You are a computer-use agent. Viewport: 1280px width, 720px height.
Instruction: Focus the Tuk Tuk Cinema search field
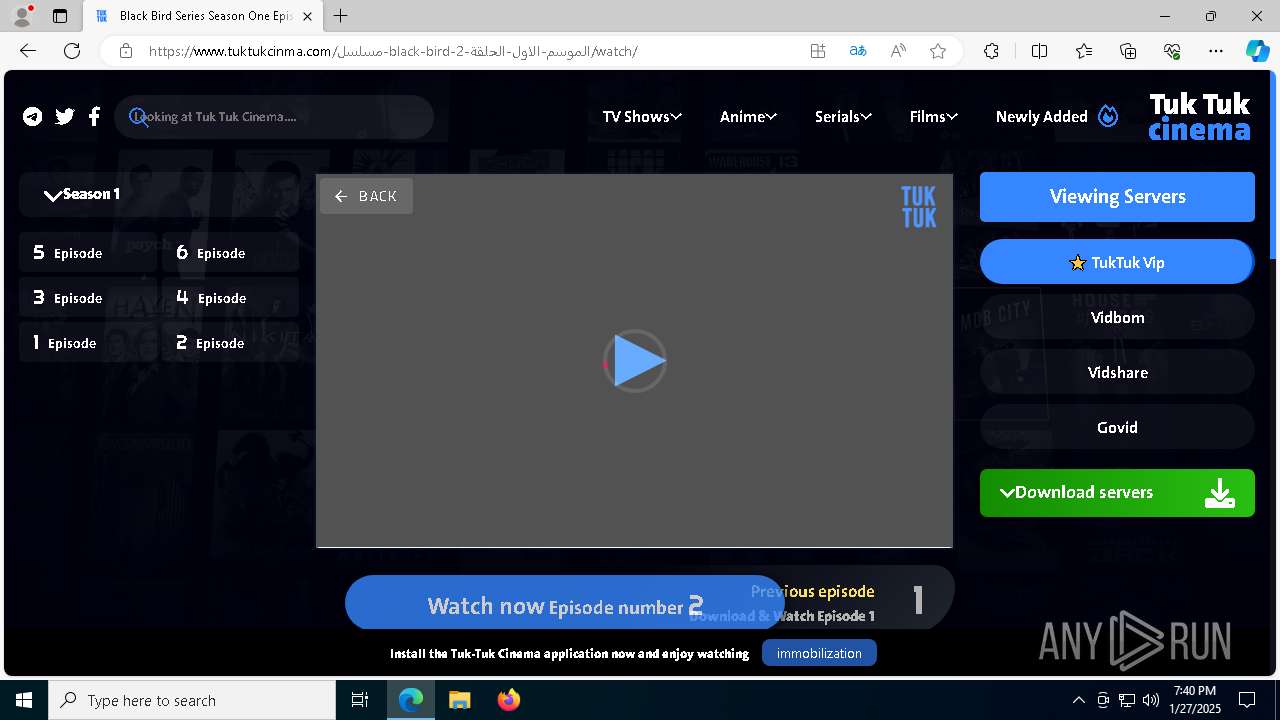[x=274, y=117]
